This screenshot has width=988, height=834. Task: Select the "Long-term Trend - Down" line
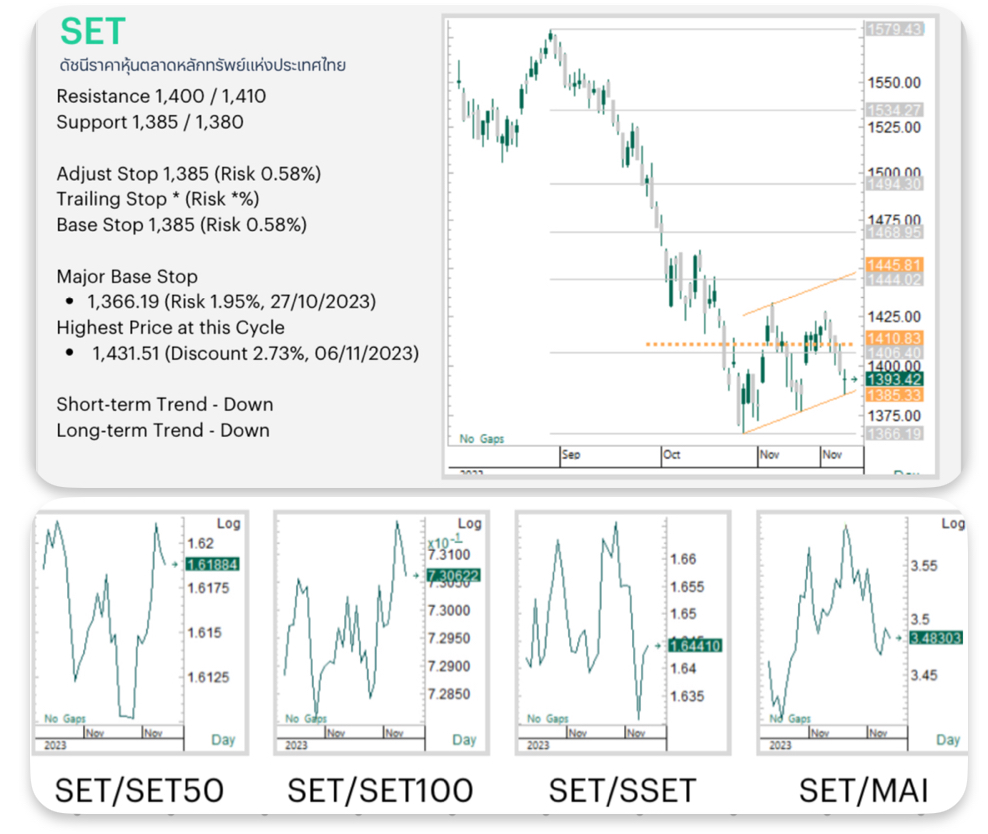[x=163, y=430]
